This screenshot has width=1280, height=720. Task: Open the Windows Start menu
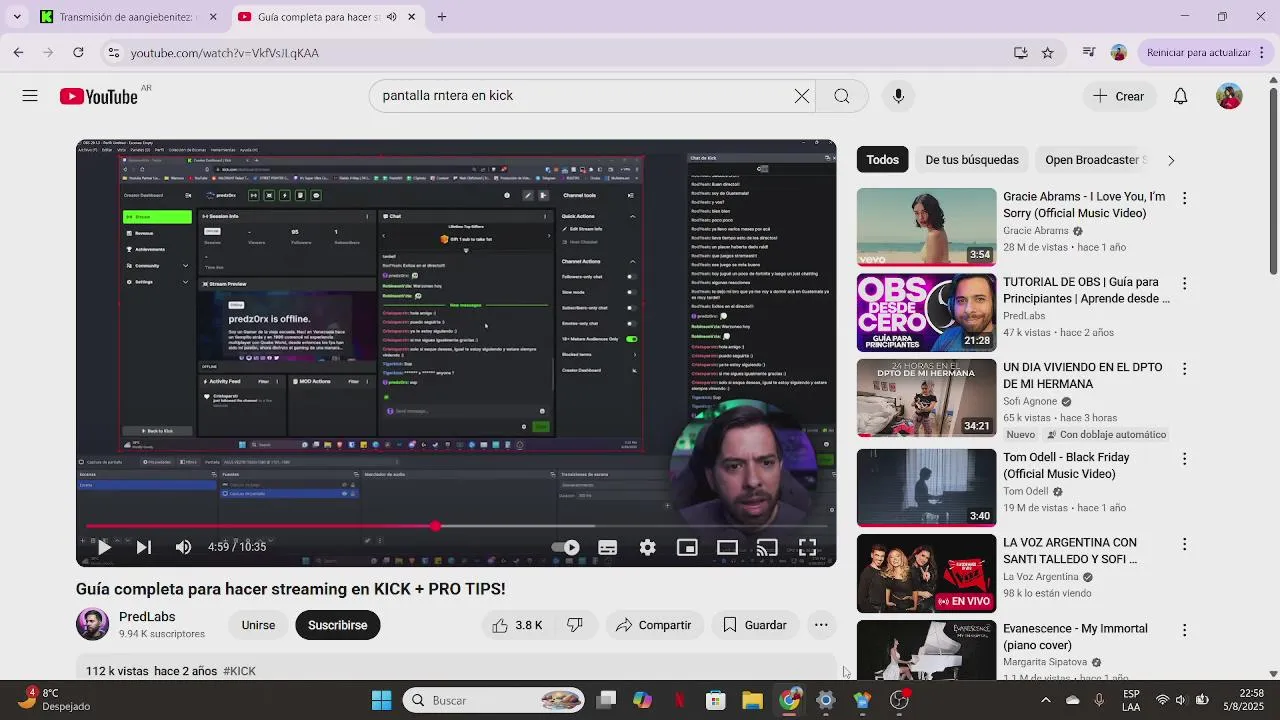[x=381, y=700]
